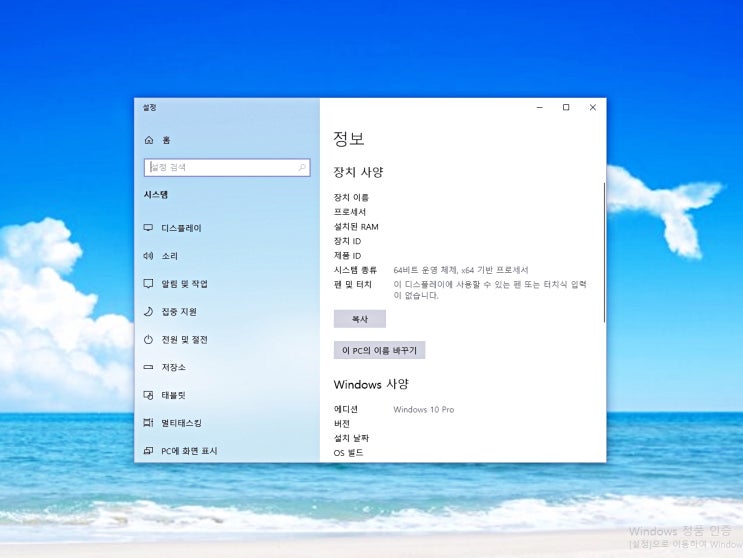Open 집중 지원 settings

tap(179, 312)
